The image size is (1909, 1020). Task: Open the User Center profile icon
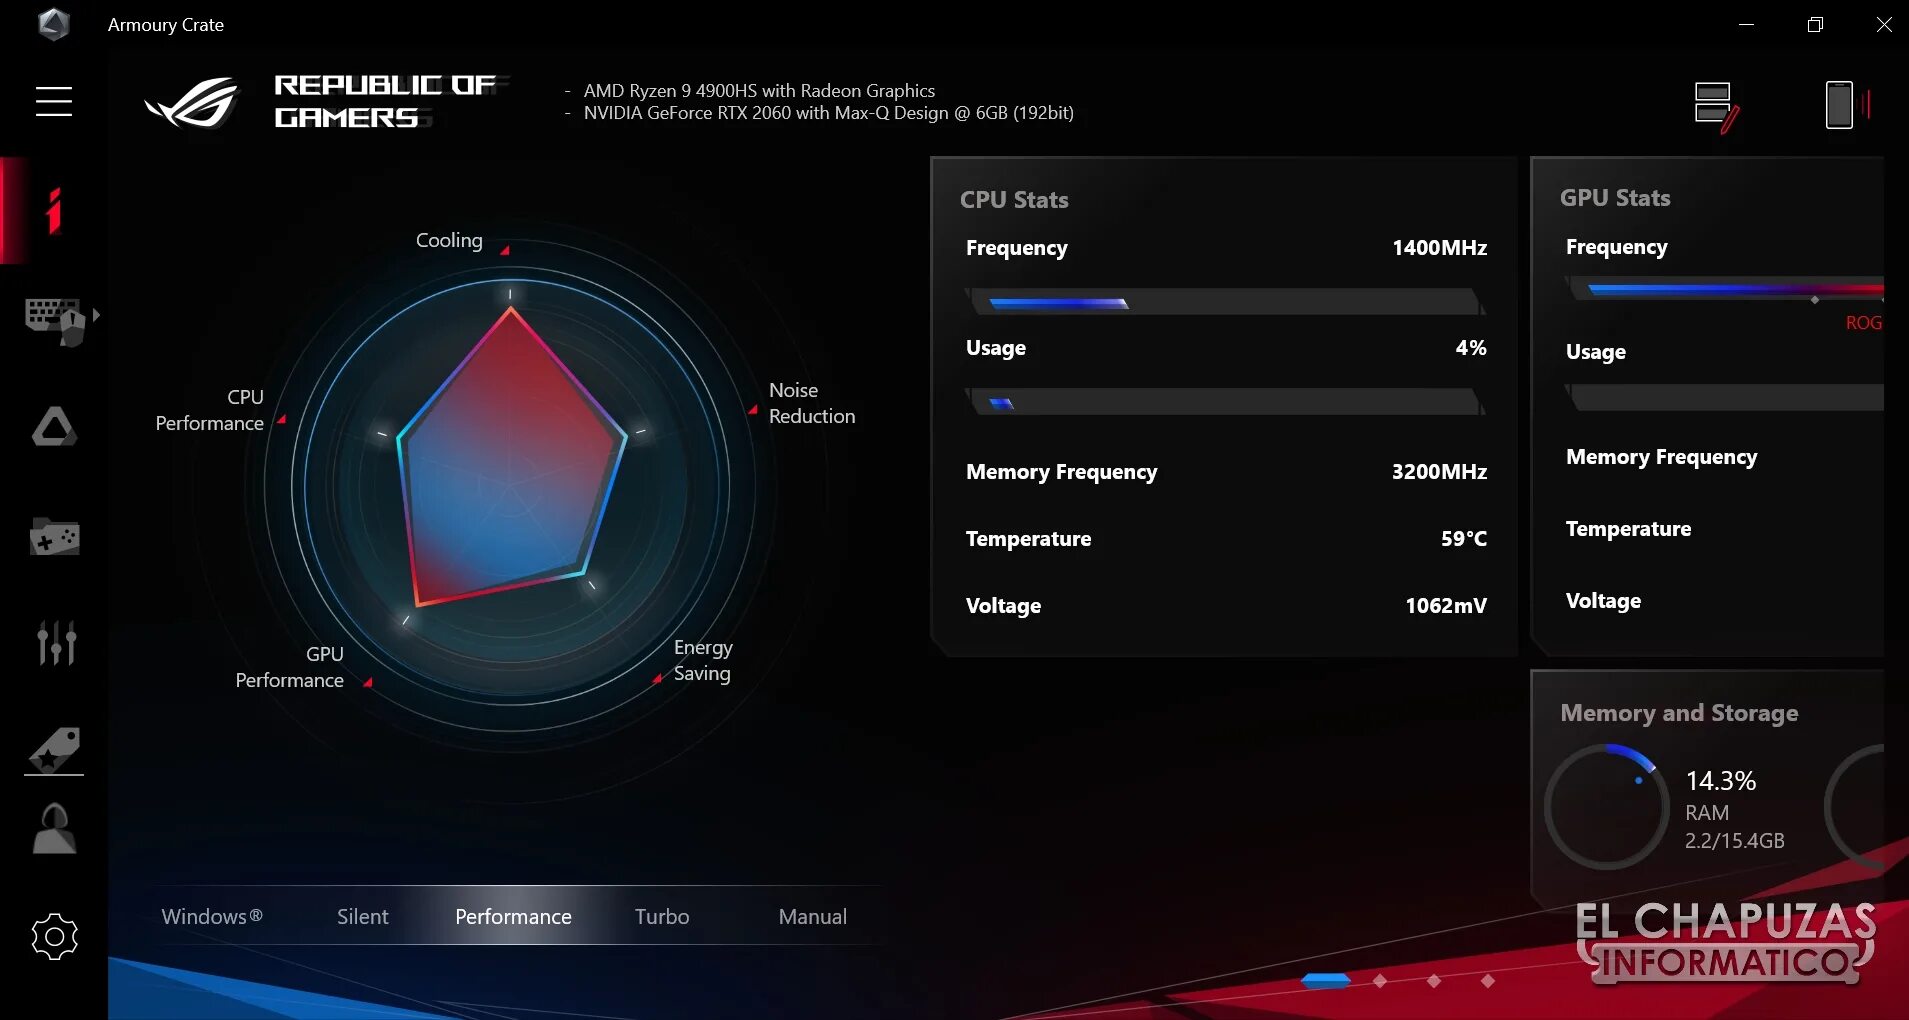(x=54, y=829)
